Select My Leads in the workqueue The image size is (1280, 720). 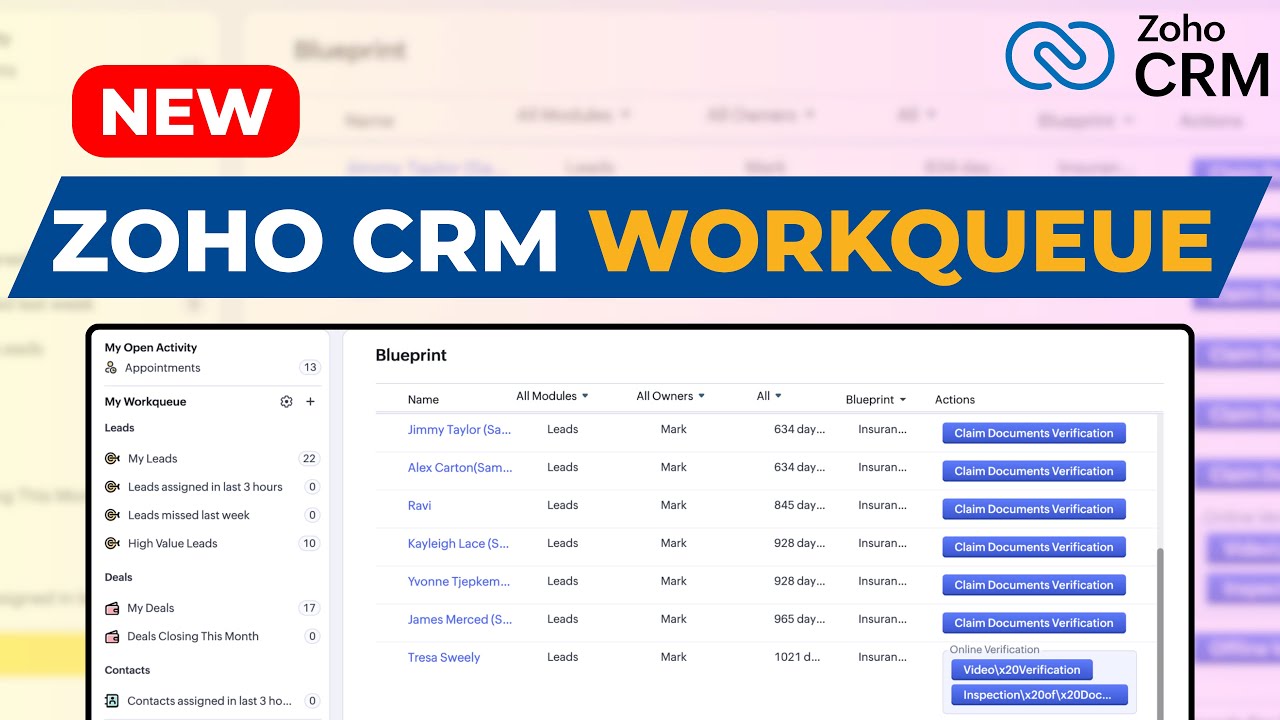152,459
